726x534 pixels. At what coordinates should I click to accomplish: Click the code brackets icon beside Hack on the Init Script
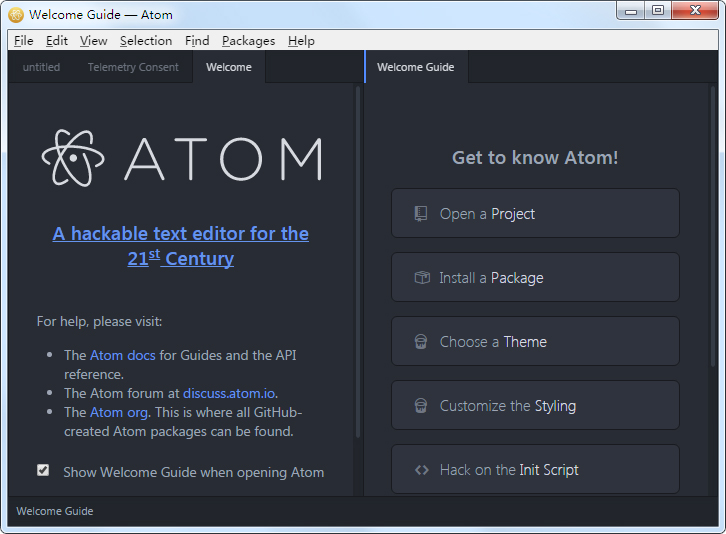point(422,470)
